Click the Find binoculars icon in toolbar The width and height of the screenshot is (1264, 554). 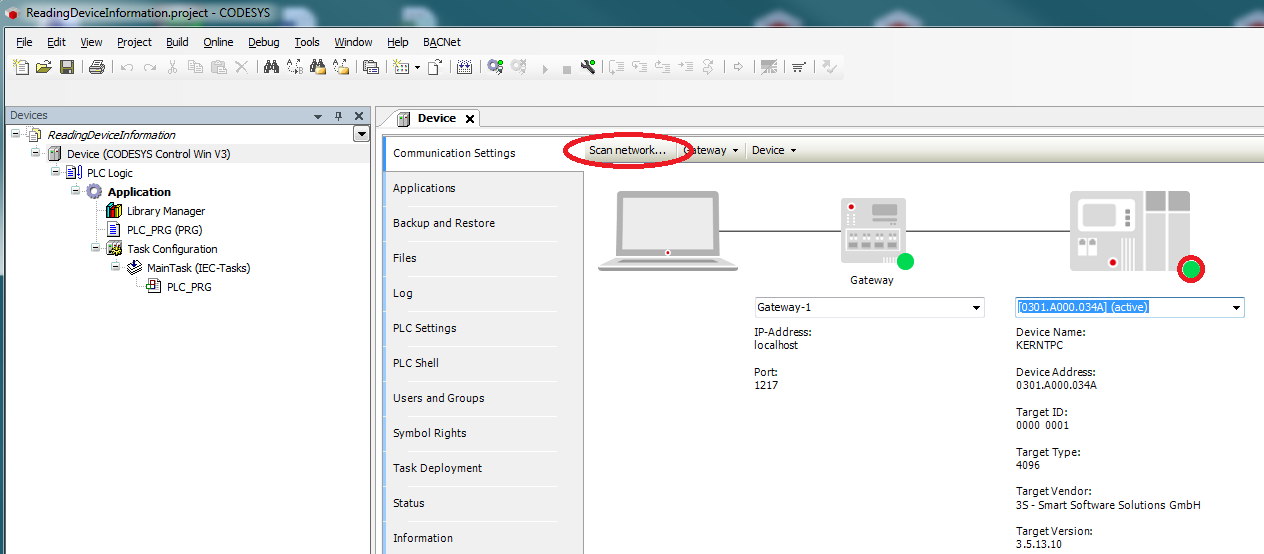(270, 67)
